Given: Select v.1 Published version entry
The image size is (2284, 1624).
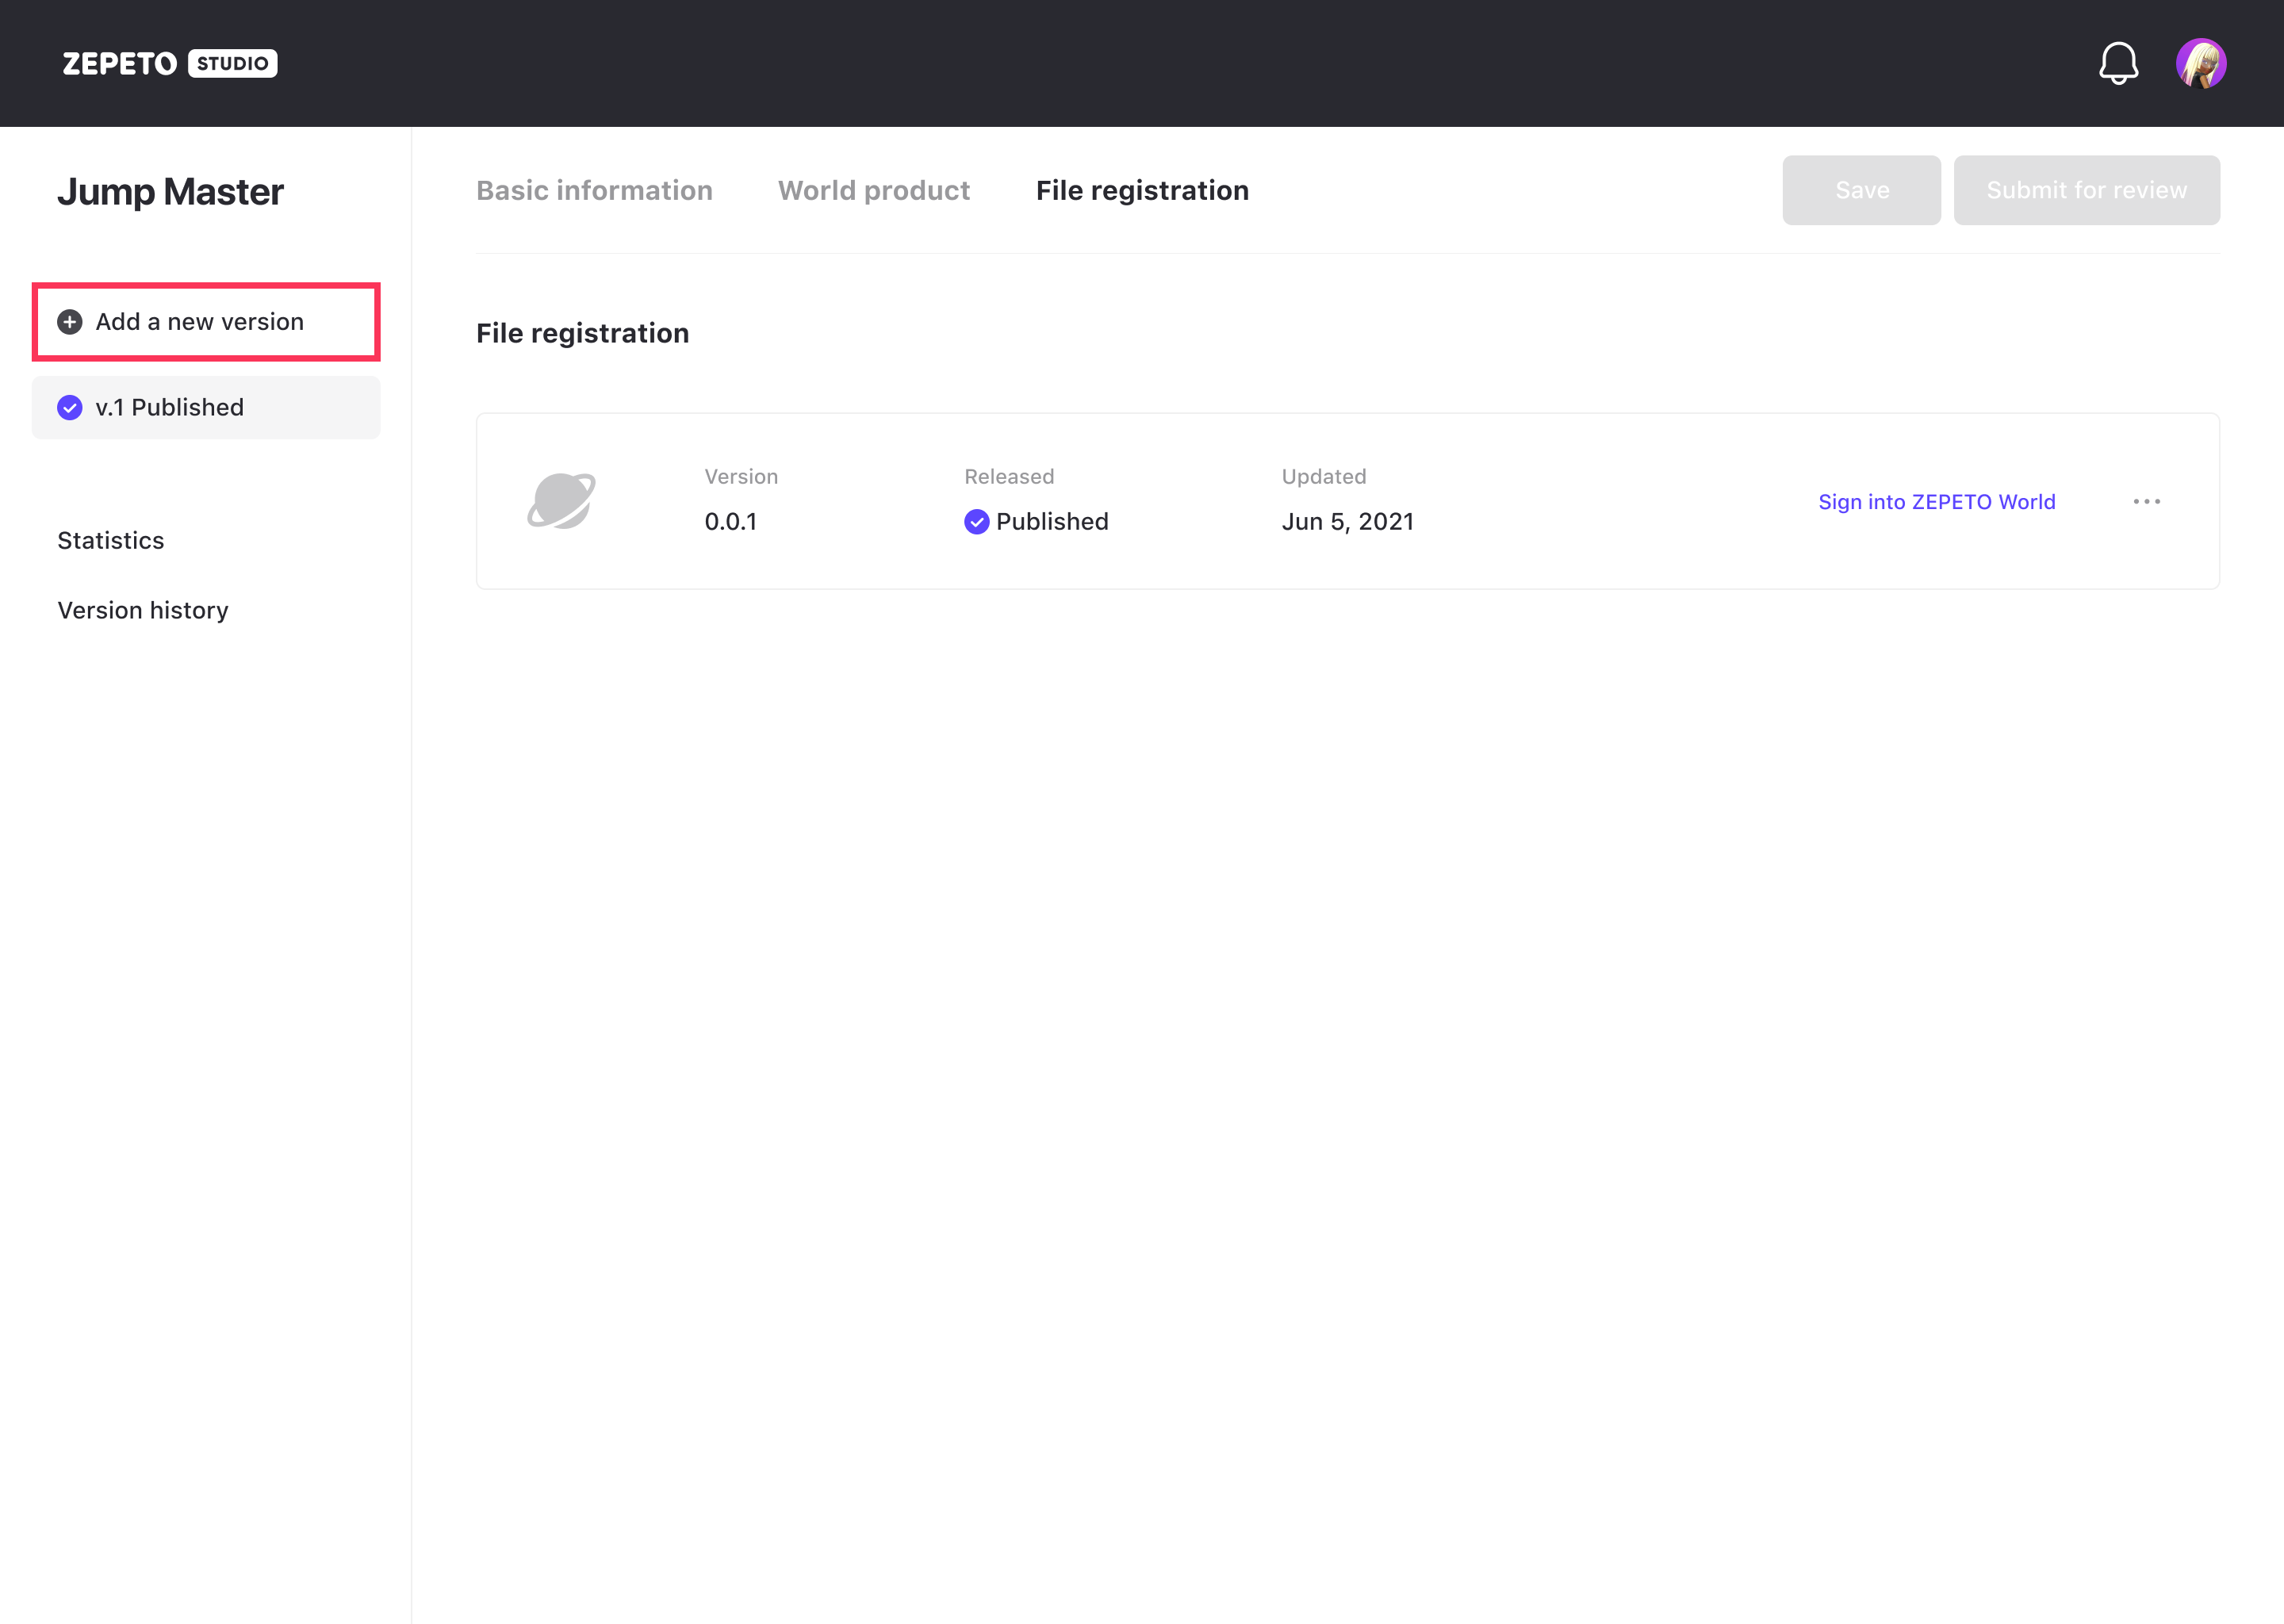Looking at the screenshot, I should (x=205, y=408).
